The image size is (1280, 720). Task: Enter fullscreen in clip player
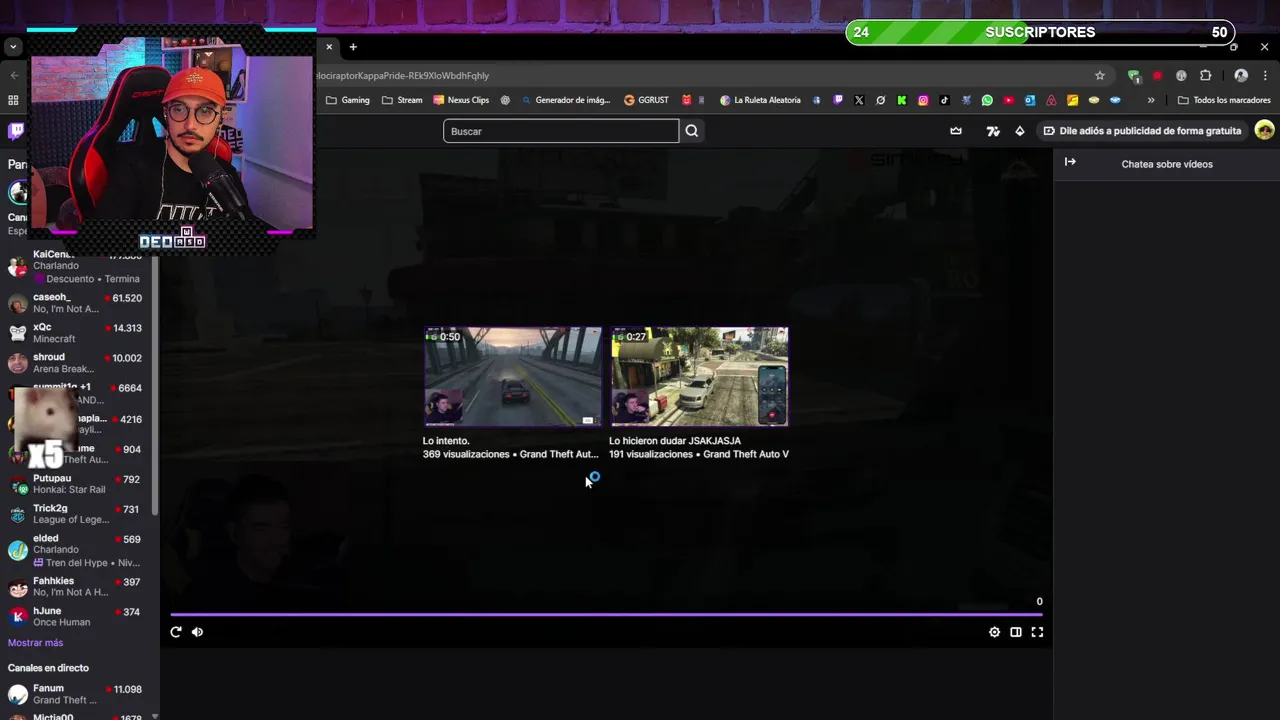1037,632
